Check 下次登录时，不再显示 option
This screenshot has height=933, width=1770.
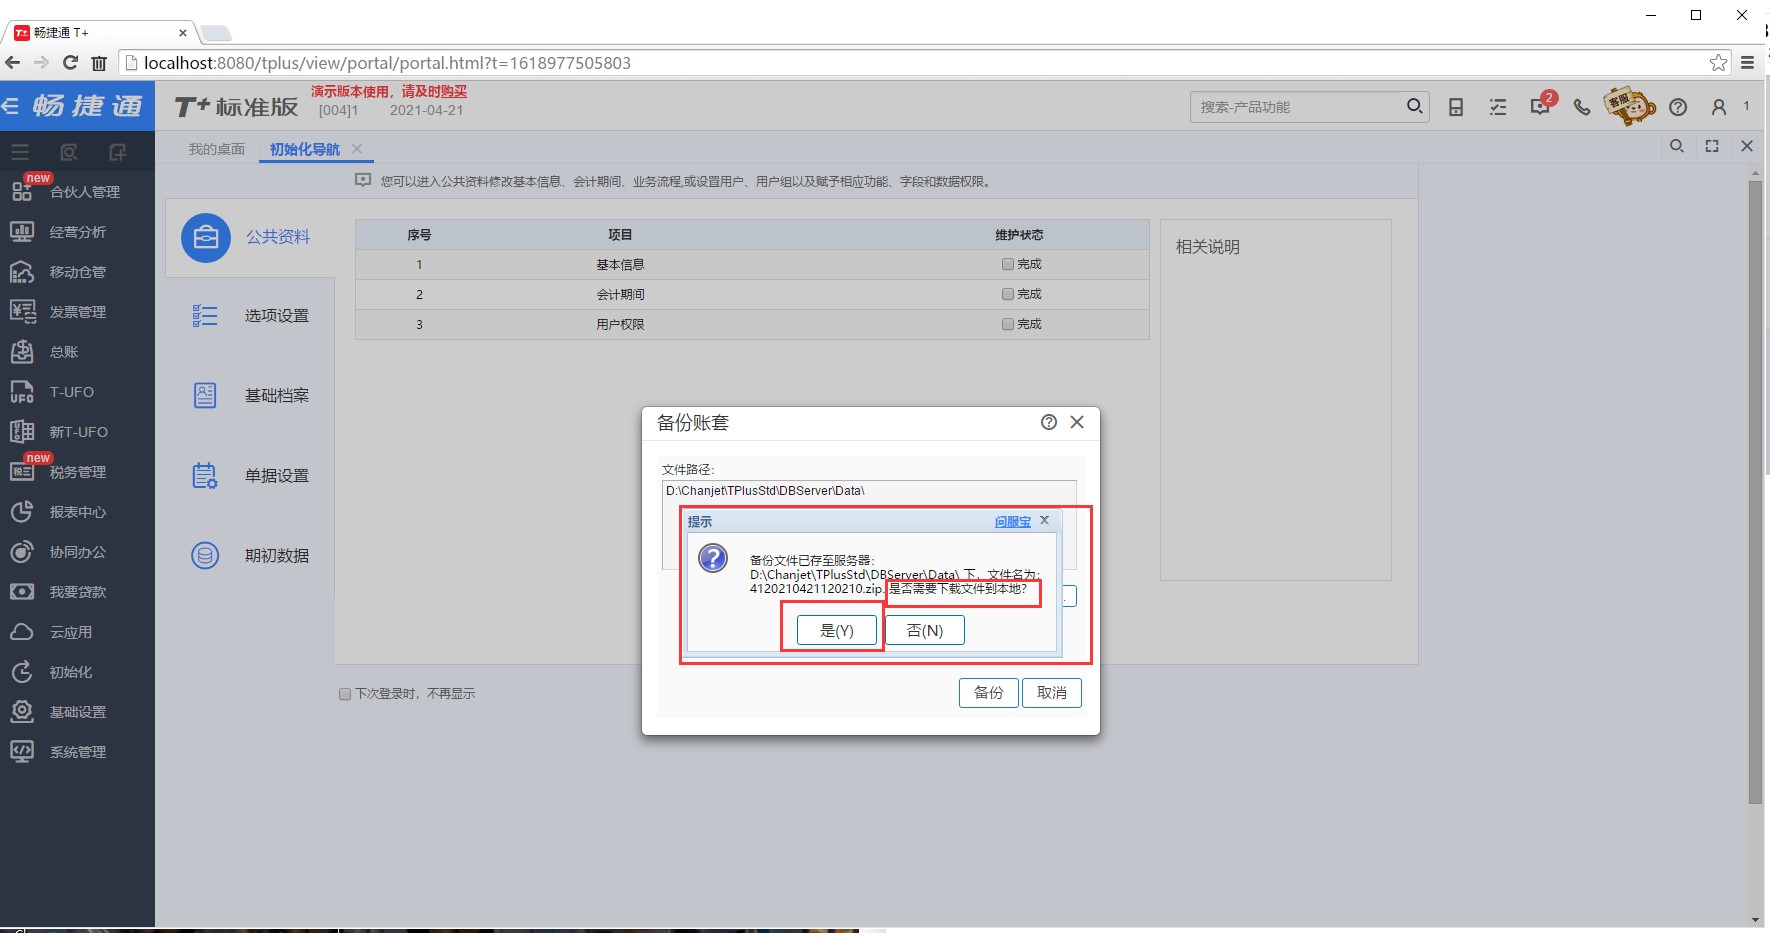click(345, 693)
